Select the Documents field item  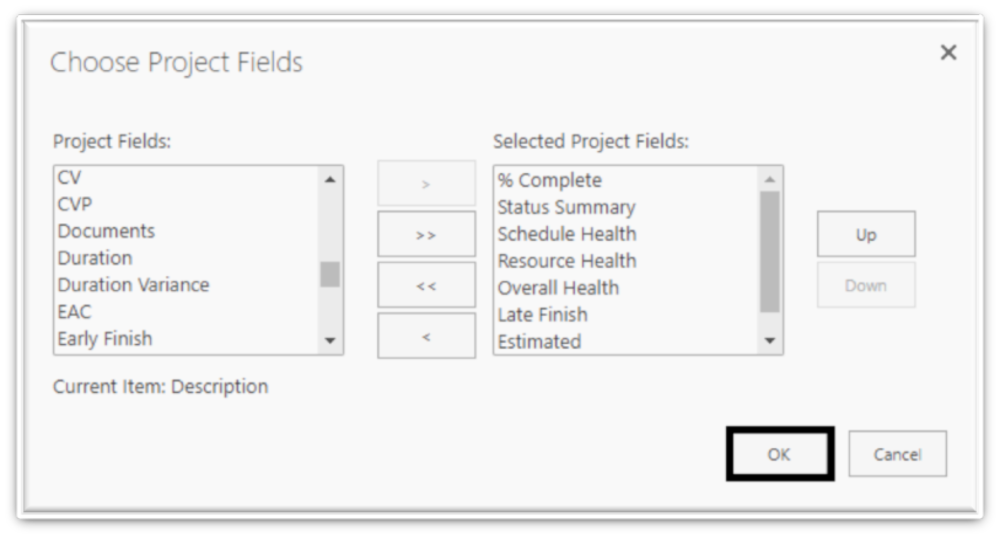tap(106, 231)
